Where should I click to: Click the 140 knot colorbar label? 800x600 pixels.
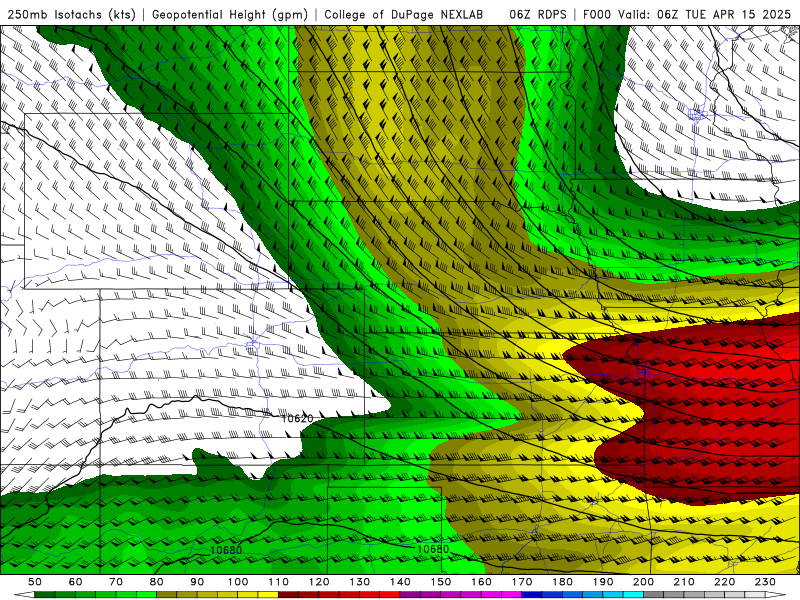(x=400, y=582)
